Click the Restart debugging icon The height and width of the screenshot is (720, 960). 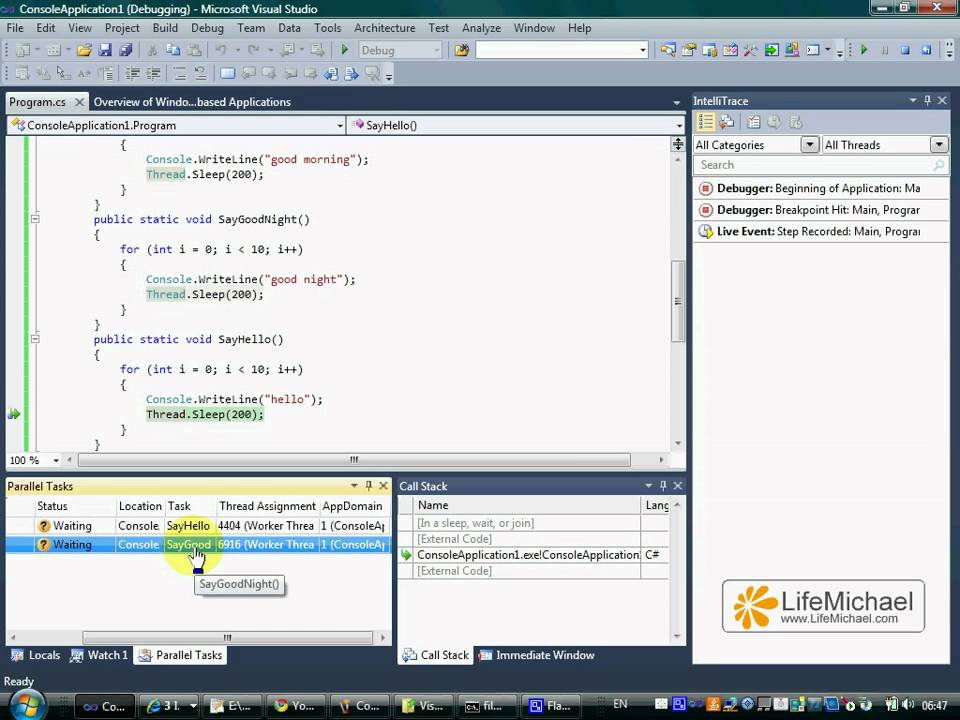click(x=926, y=50)
